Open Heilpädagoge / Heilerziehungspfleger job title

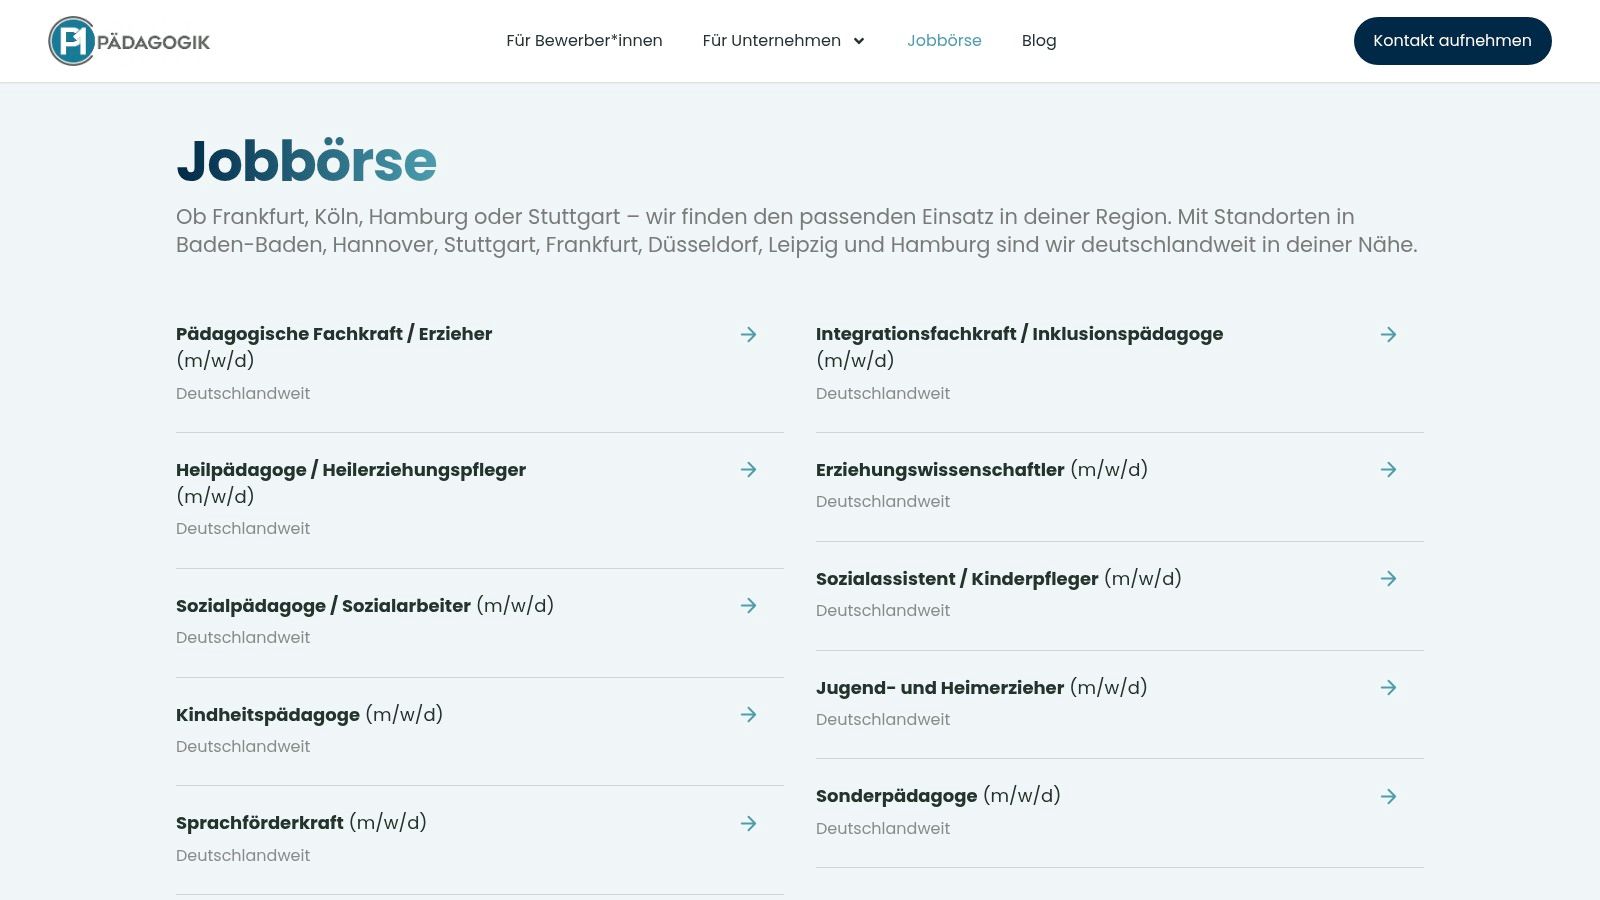pos(351,482)
